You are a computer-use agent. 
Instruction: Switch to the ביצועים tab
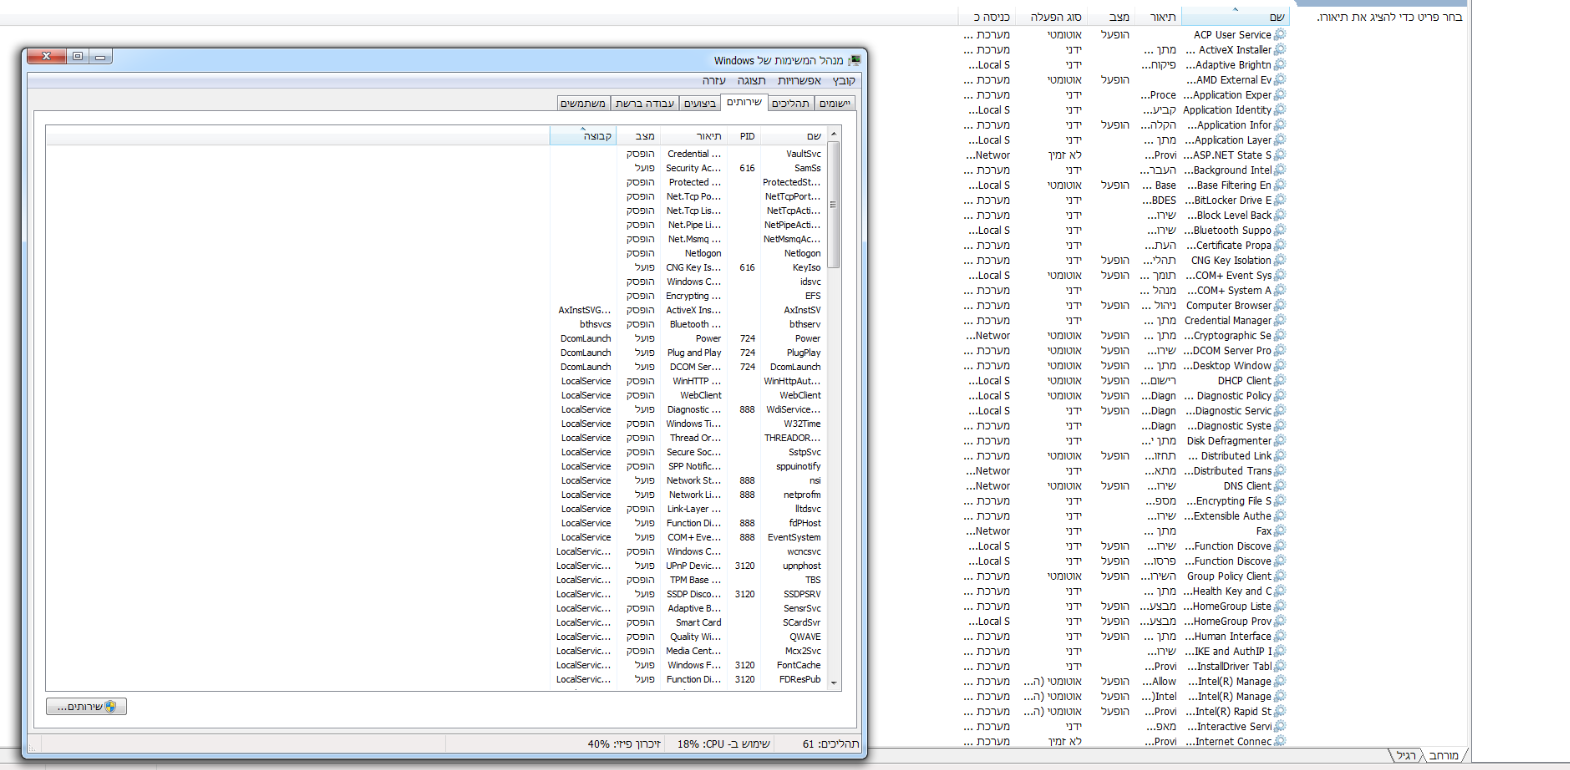click(x=700, y=103)
